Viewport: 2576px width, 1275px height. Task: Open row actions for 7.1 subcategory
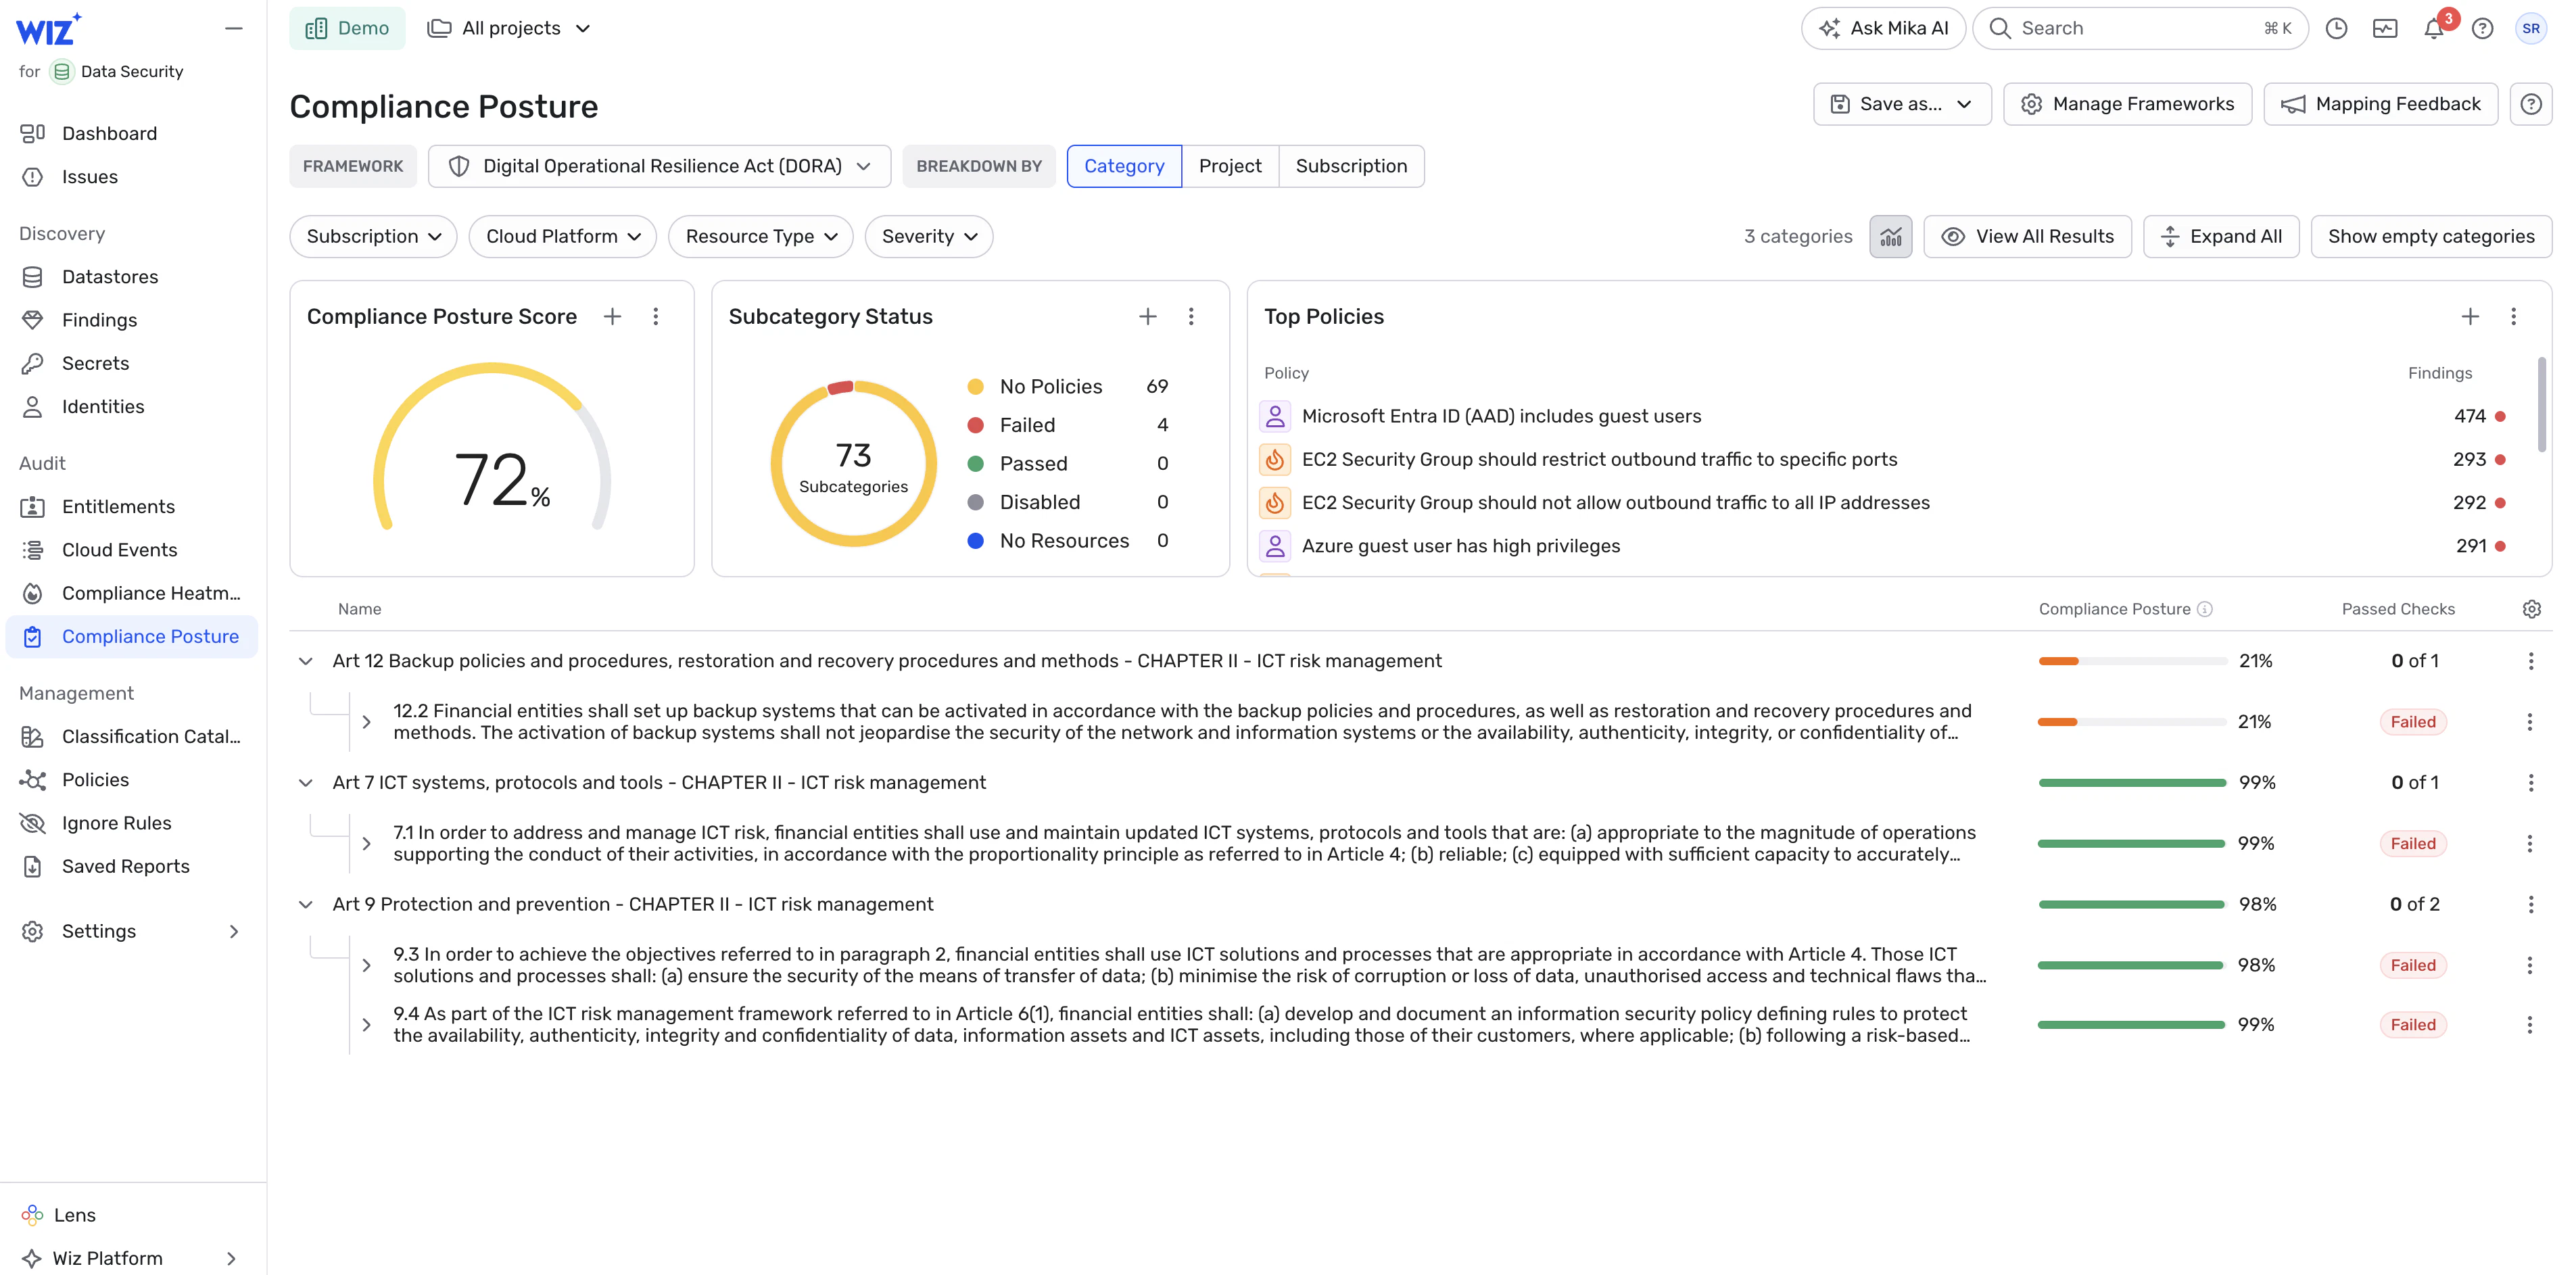click(x=2530, y=844)
